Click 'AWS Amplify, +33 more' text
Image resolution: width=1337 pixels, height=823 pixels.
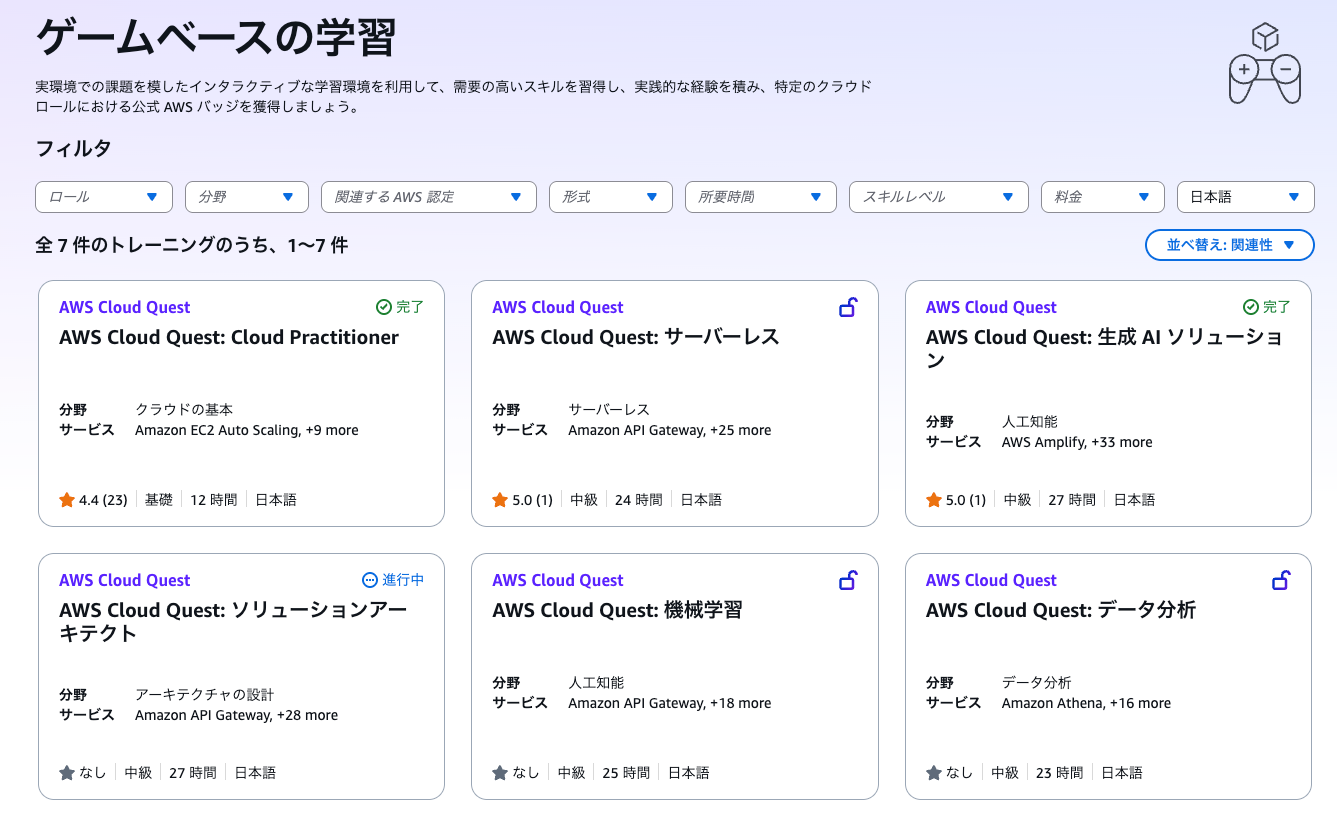[x=1077, y=442]
